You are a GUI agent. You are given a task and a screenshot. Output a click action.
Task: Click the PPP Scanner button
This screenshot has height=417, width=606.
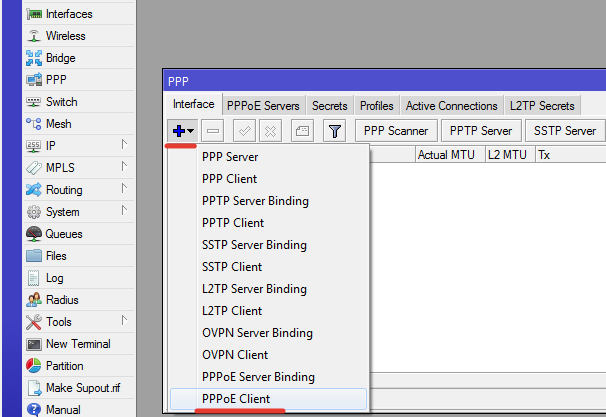coord(396,131)
